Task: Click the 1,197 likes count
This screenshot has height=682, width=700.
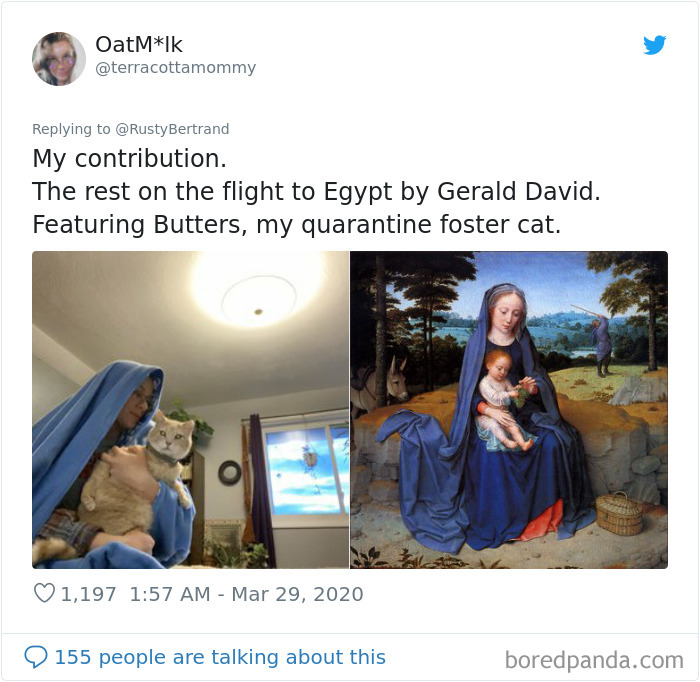Action: point(88,594)
